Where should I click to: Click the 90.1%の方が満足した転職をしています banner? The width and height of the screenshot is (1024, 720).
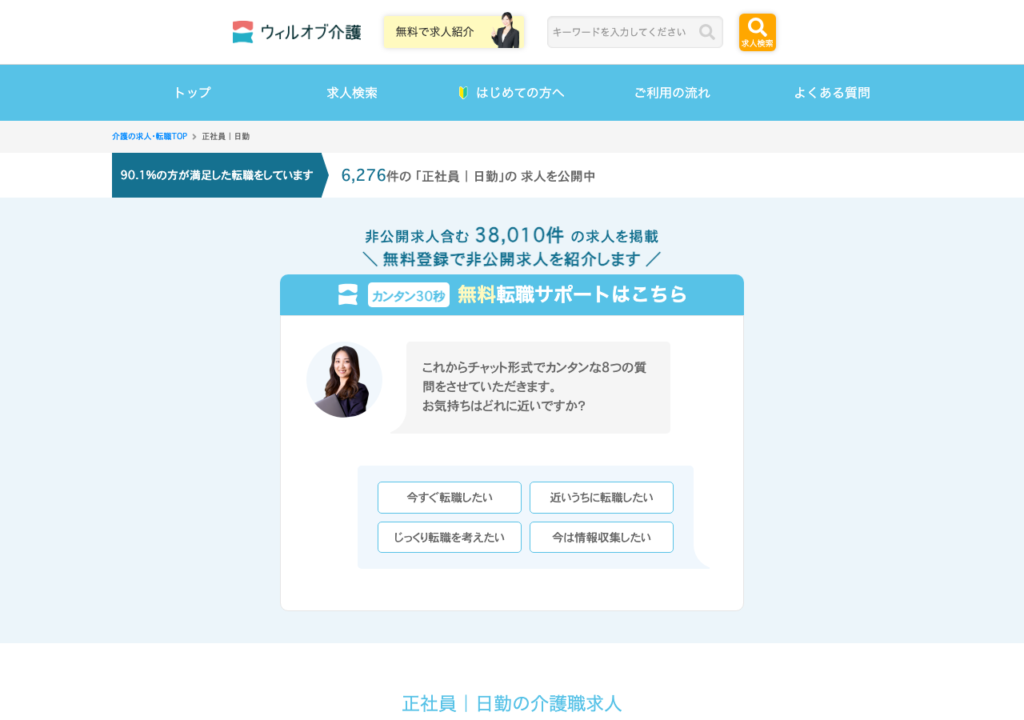[219, 175]
